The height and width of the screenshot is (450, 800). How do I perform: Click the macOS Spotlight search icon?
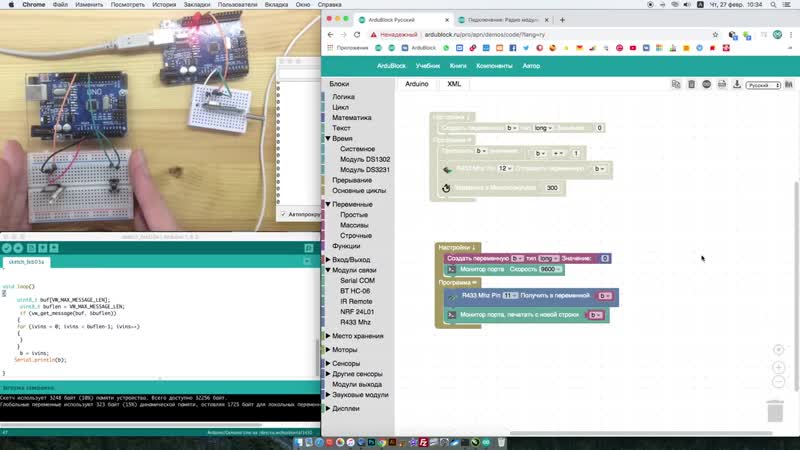pos(773,5)
